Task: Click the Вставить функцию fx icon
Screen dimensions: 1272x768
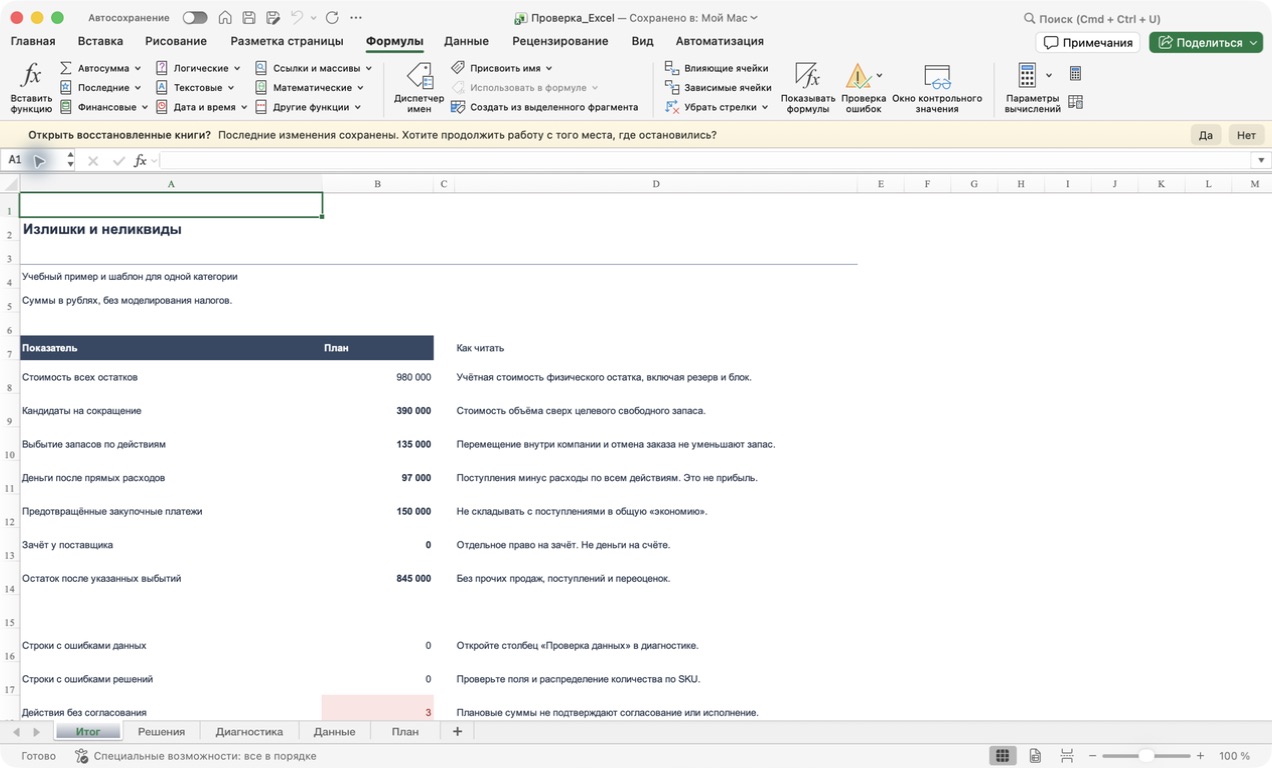Action: 32,75
